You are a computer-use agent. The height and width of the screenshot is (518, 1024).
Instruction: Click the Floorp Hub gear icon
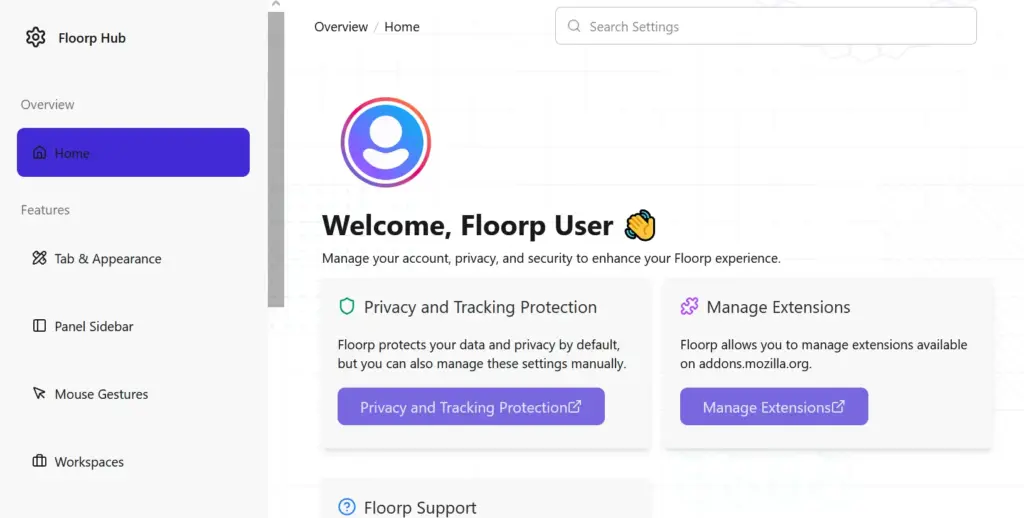tap(36, 38)
